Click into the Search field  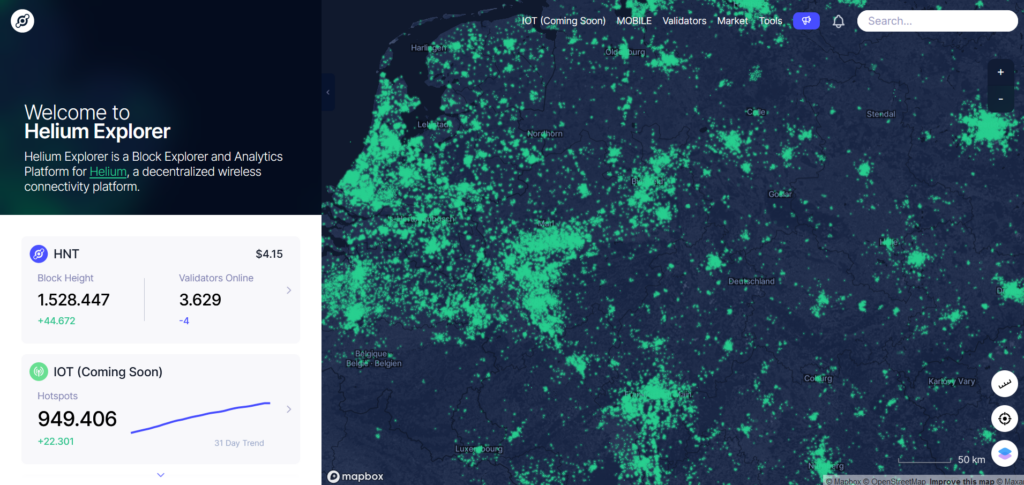(x=937, y=21)
